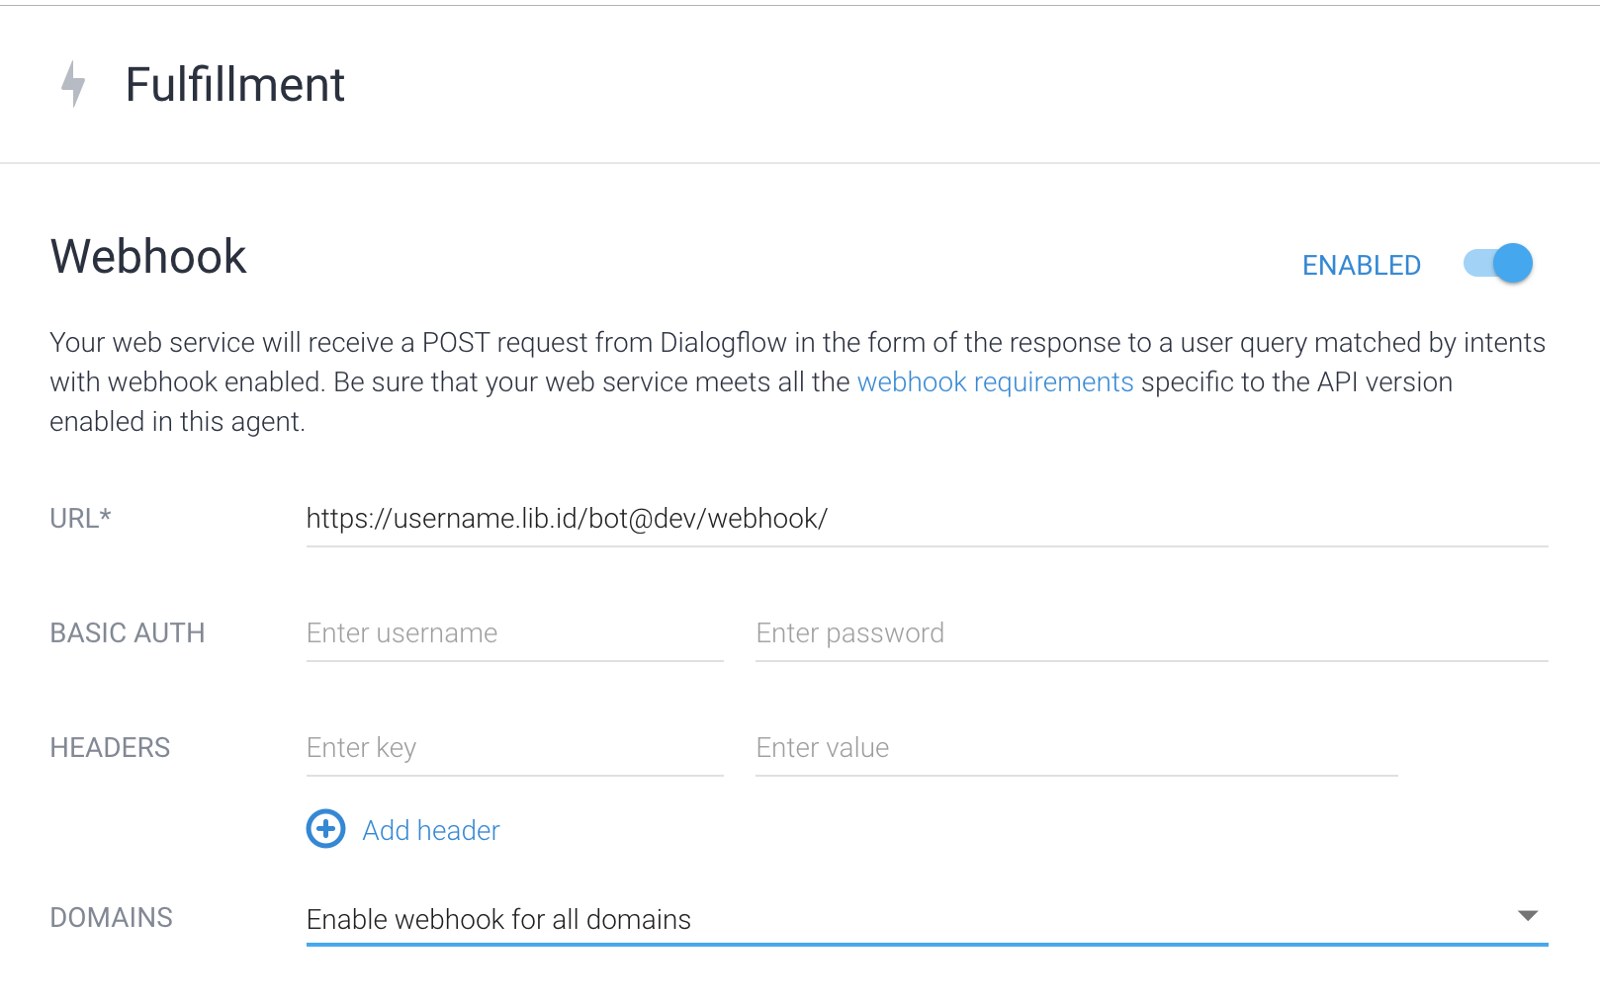The height and width of the screenshot is (1000, 1600).
Task: Click the ENABLED label beside the switch
Action: click(x=1360, y=265)
